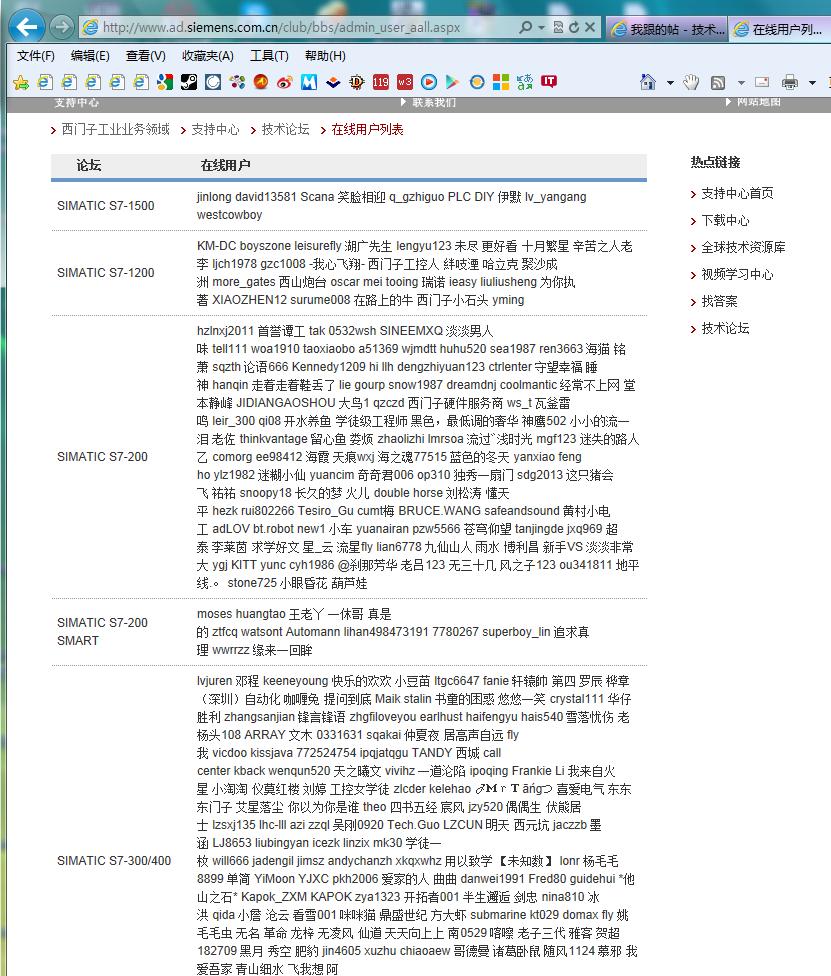Refresh the page with the reload icon

click(x=574, y=27)
